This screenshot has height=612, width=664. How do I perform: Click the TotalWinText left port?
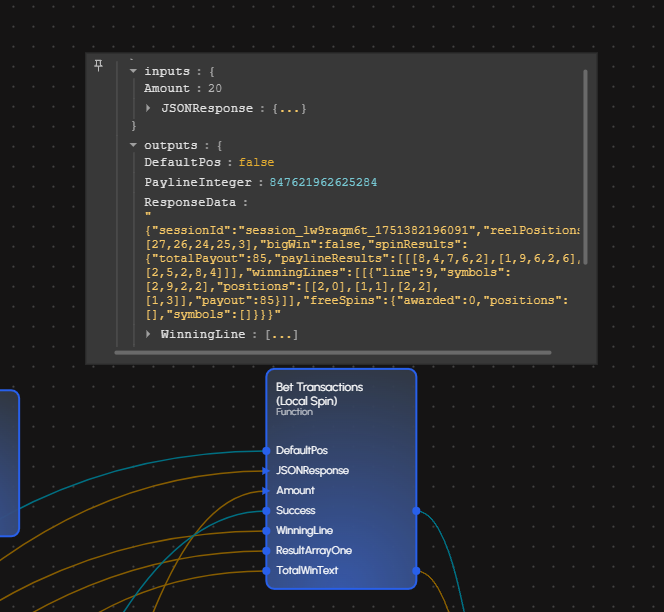[x=266, y=571]
